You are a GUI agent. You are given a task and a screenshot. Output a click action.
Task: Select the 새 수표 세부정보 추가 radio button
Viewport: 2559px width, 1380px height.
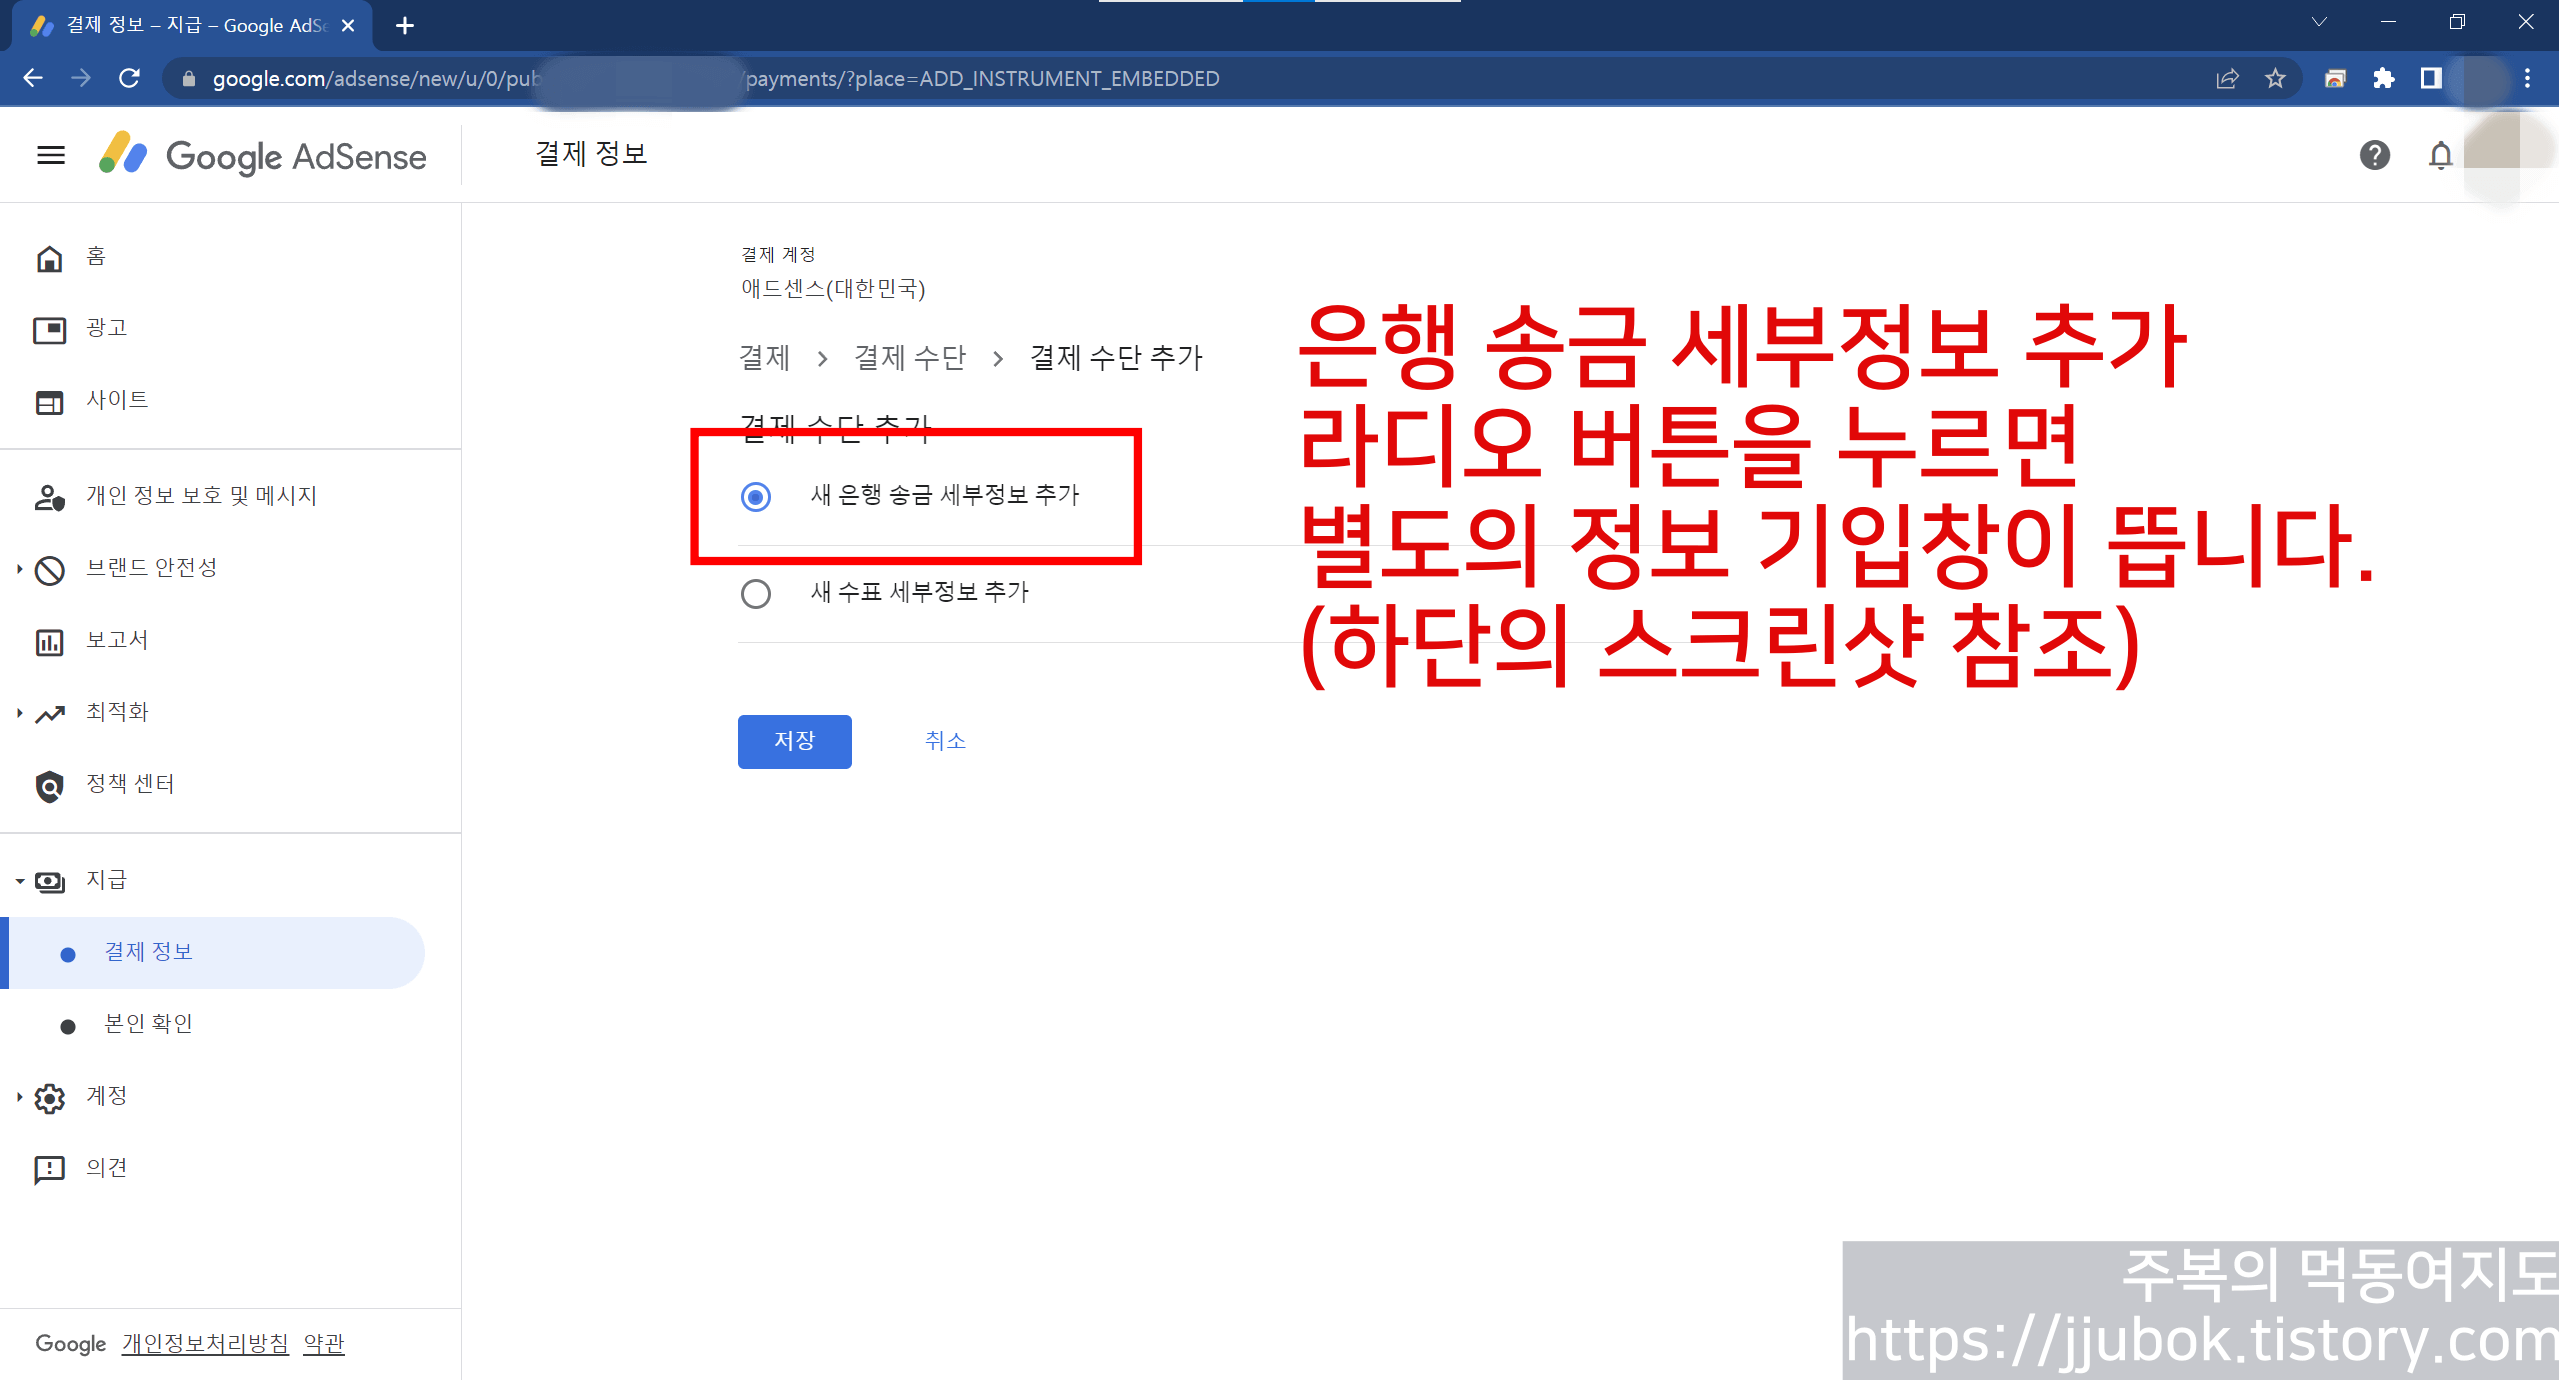pos(755,593)
